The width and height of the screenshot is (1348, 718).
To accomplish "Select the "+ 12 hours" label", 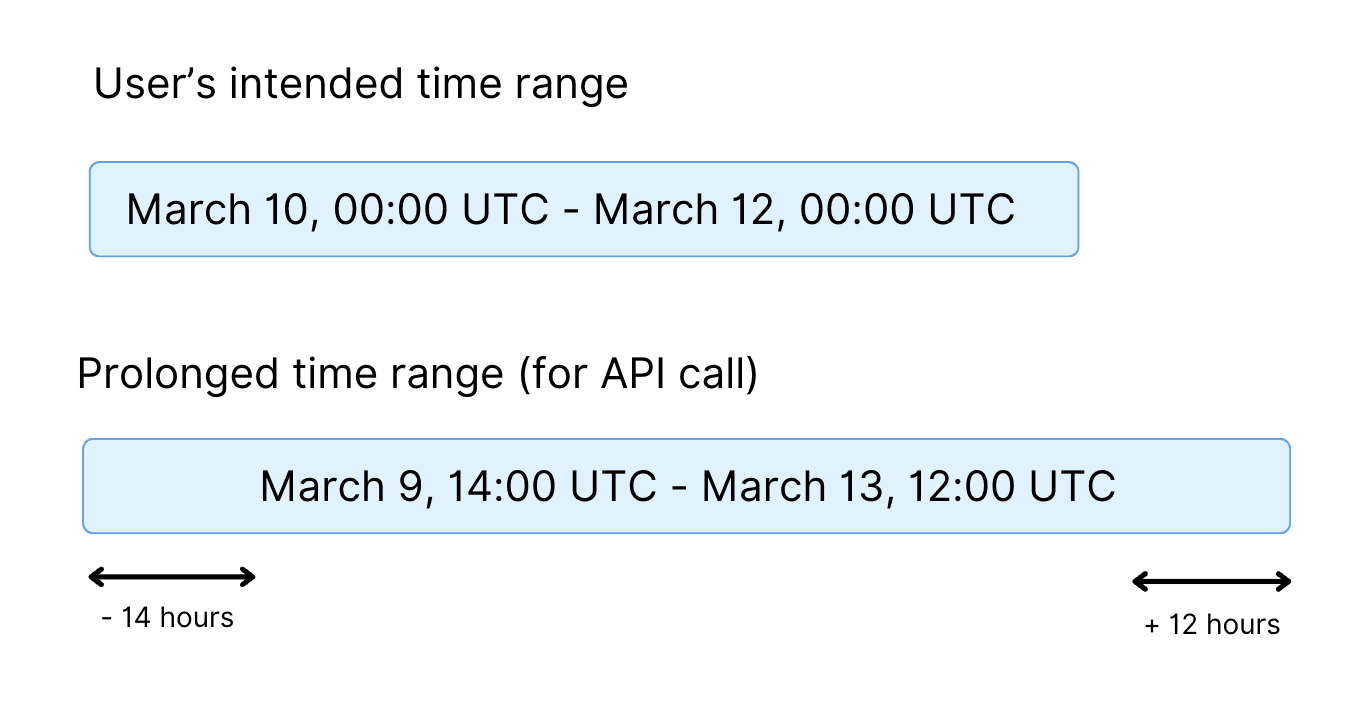I will click(x=1212, y=625).
